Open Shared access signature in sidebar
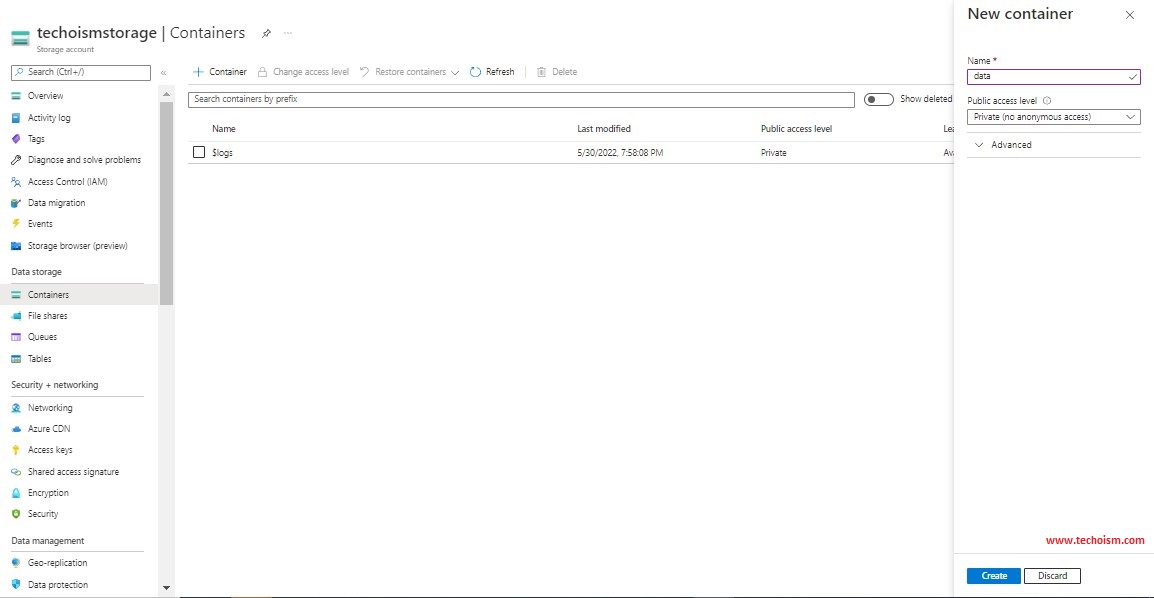1154x598 pixels. coord(74,472)
